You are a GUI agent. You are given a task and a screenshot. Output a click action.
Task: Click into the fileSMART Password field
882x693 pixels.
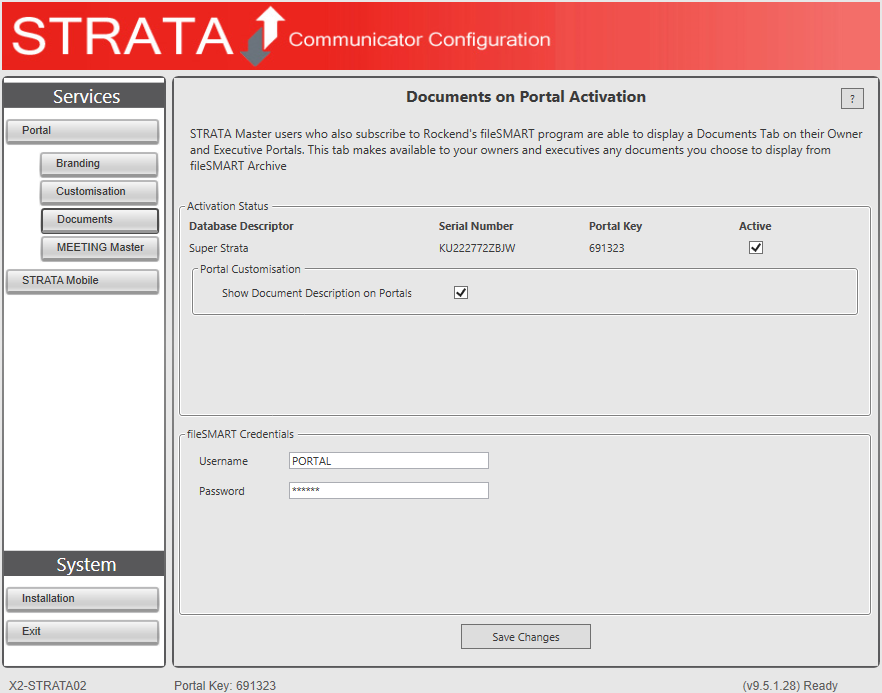[388, 491]
